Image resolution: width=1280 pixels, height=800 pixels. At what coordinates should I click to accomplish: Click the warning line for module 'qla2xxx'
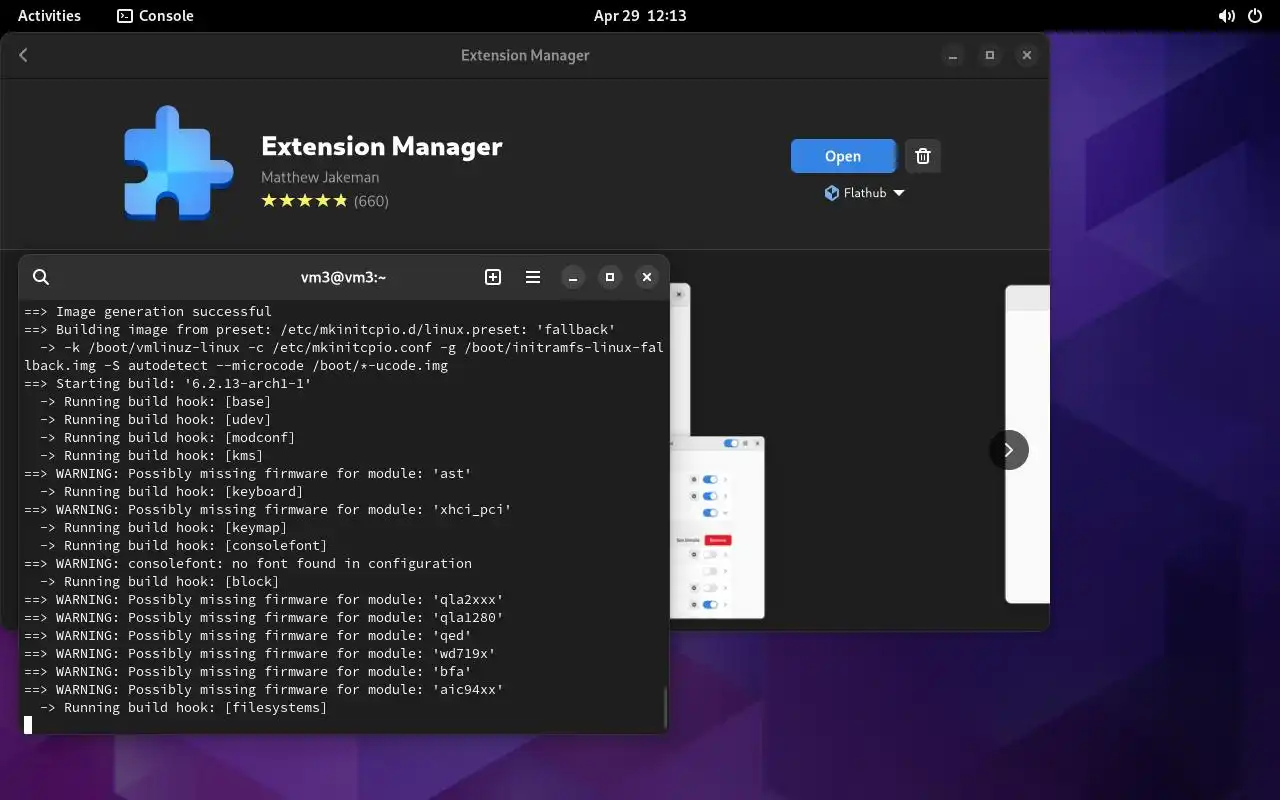coord(264,599)
